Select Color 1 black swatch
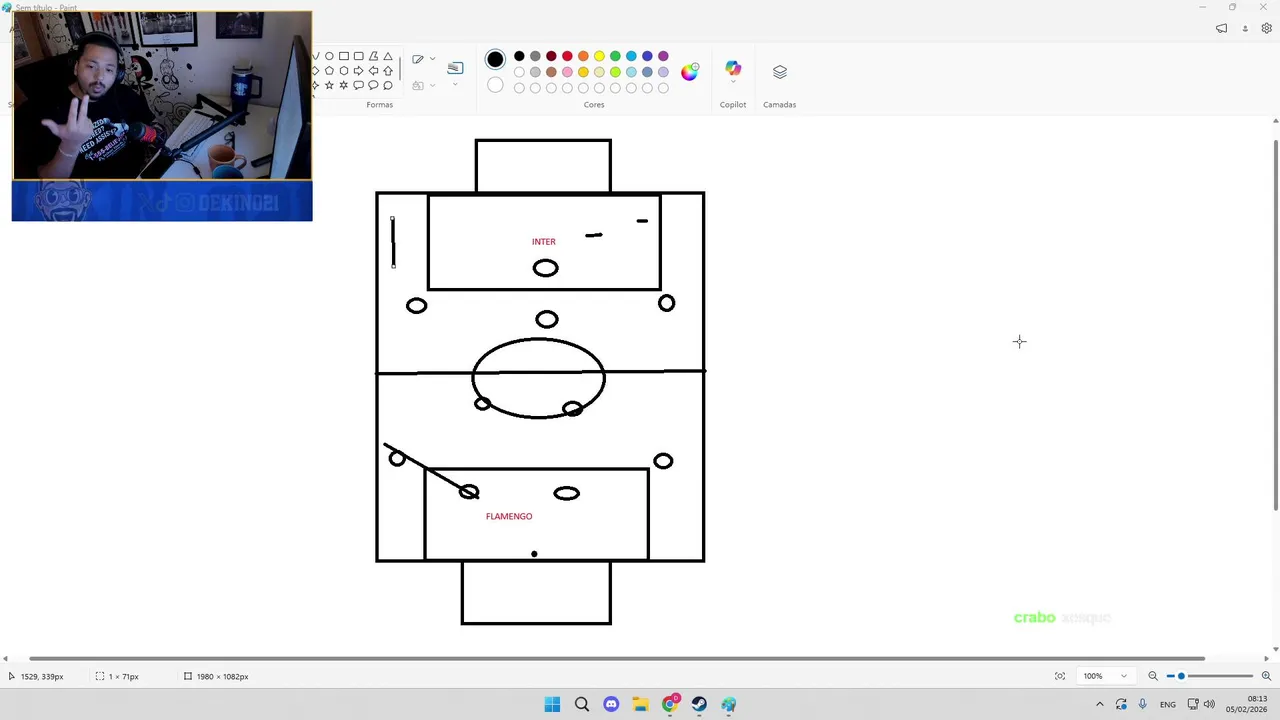 coord(495,60)
